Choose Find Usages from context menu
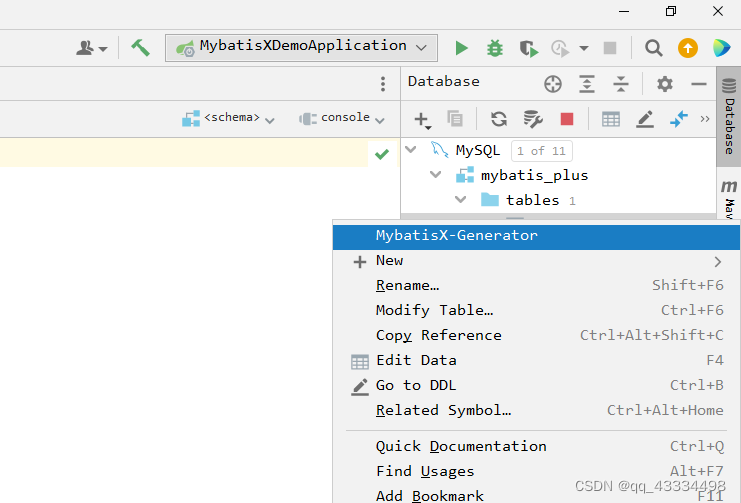The height and width of the screenshot is (503, 741). [536, 472]
